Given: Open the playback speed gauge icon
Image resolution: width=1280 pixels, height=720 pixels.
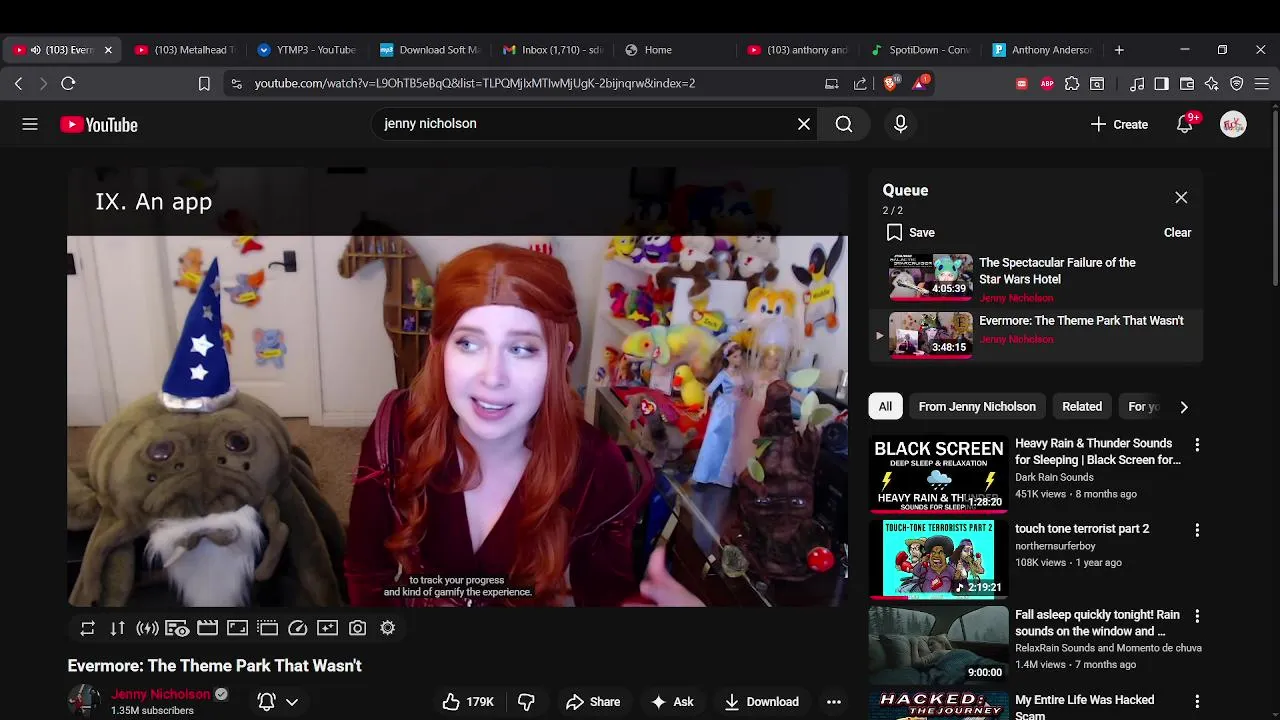Looking at the screenshot, I should pos(297,628).
